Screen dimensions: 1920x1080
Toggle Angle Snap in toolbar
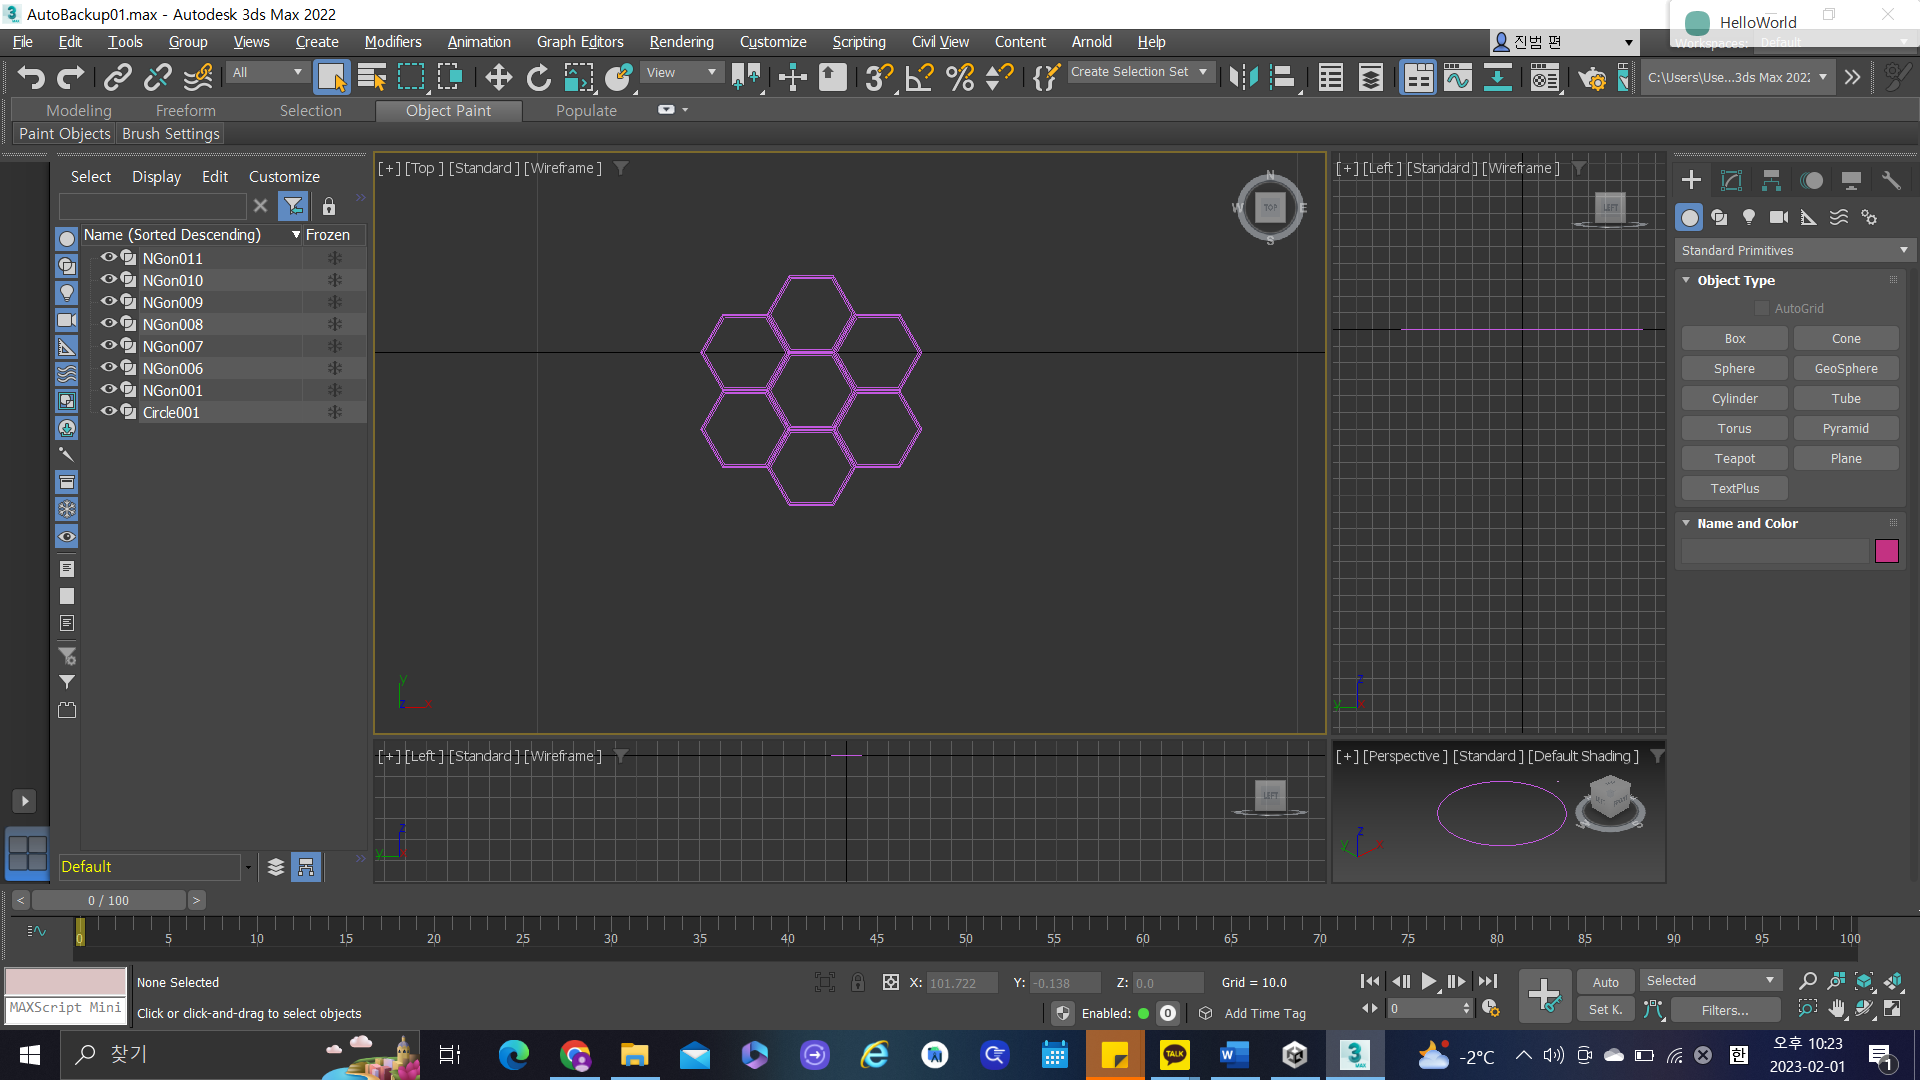tap(919, 77)
